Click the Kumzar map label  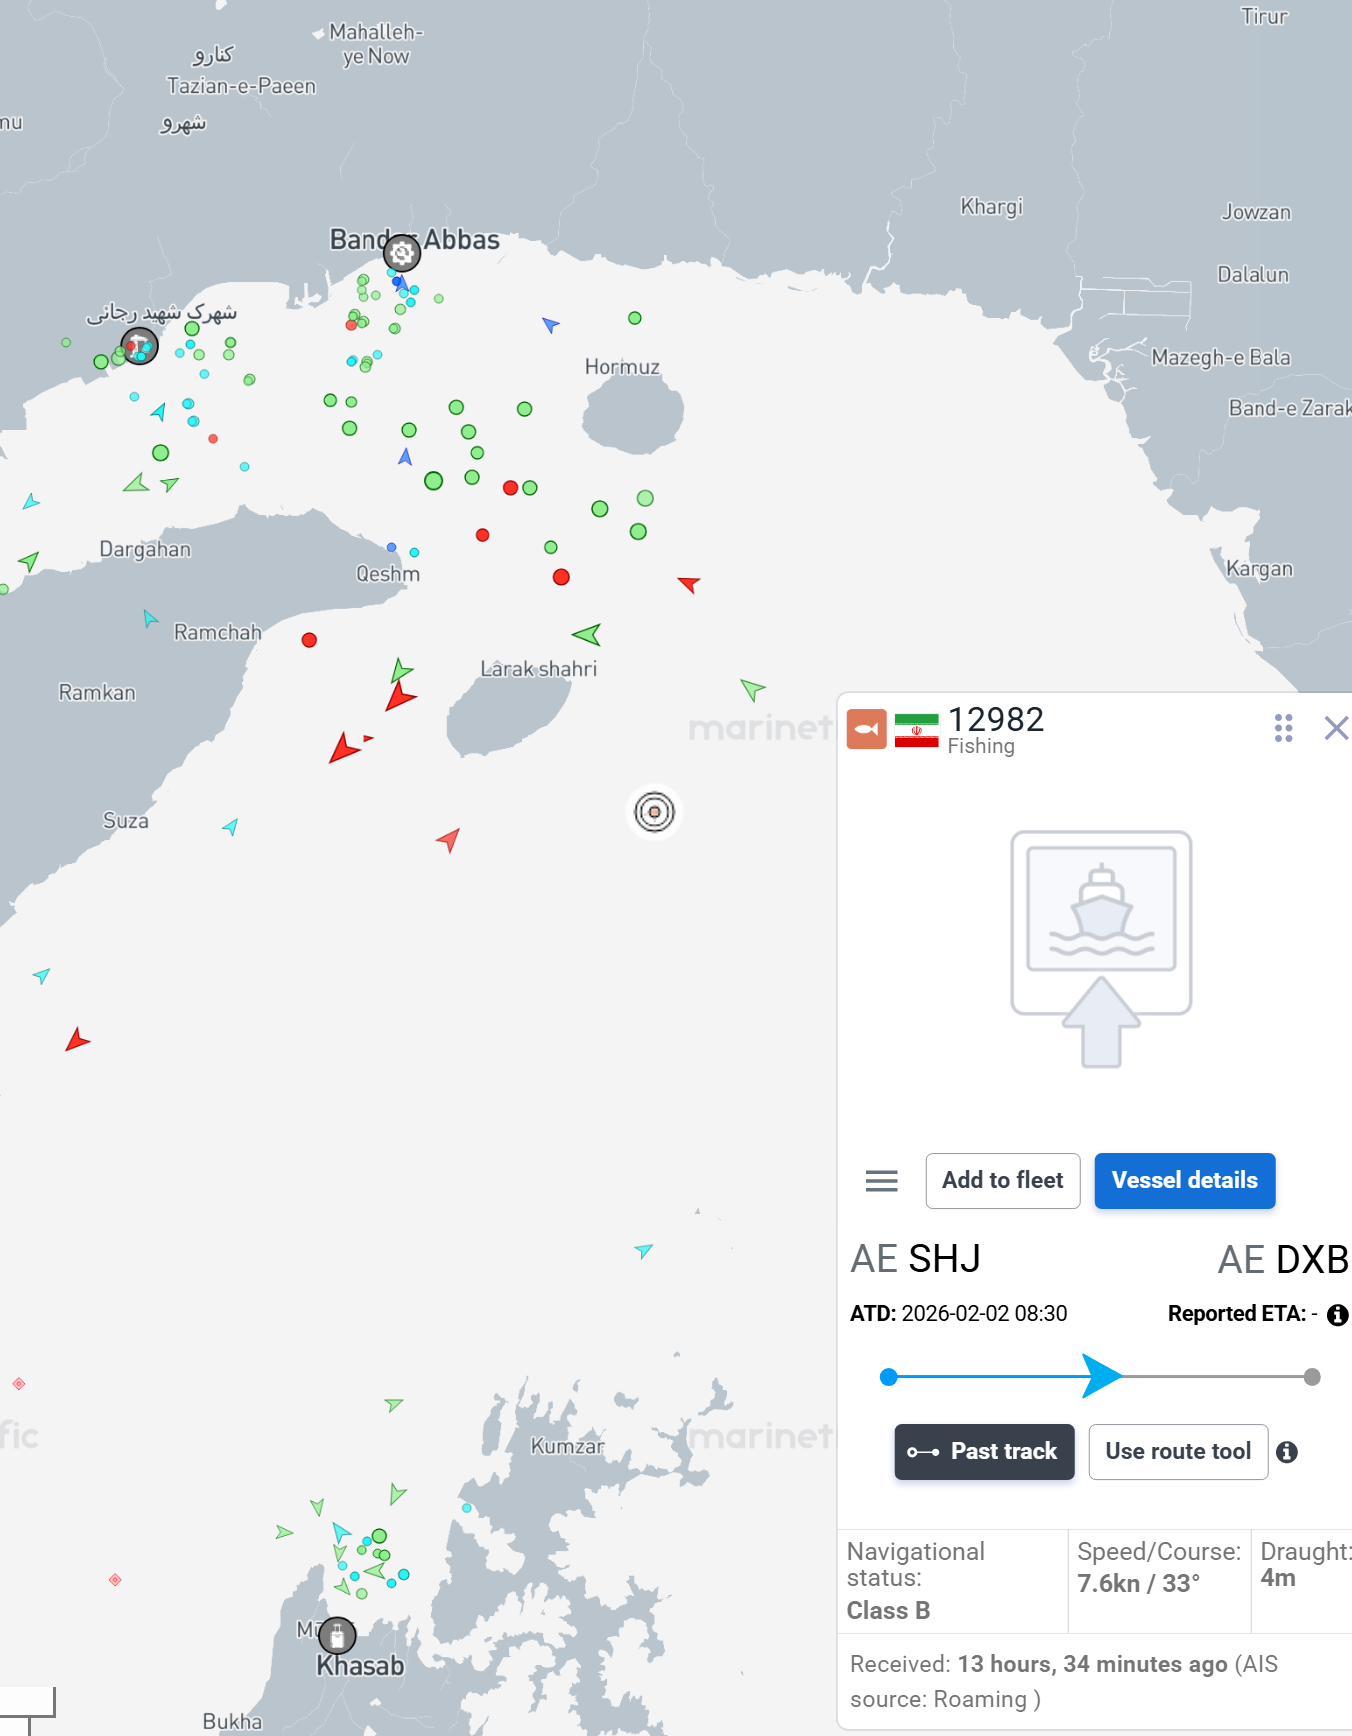tap(567, 1446)
